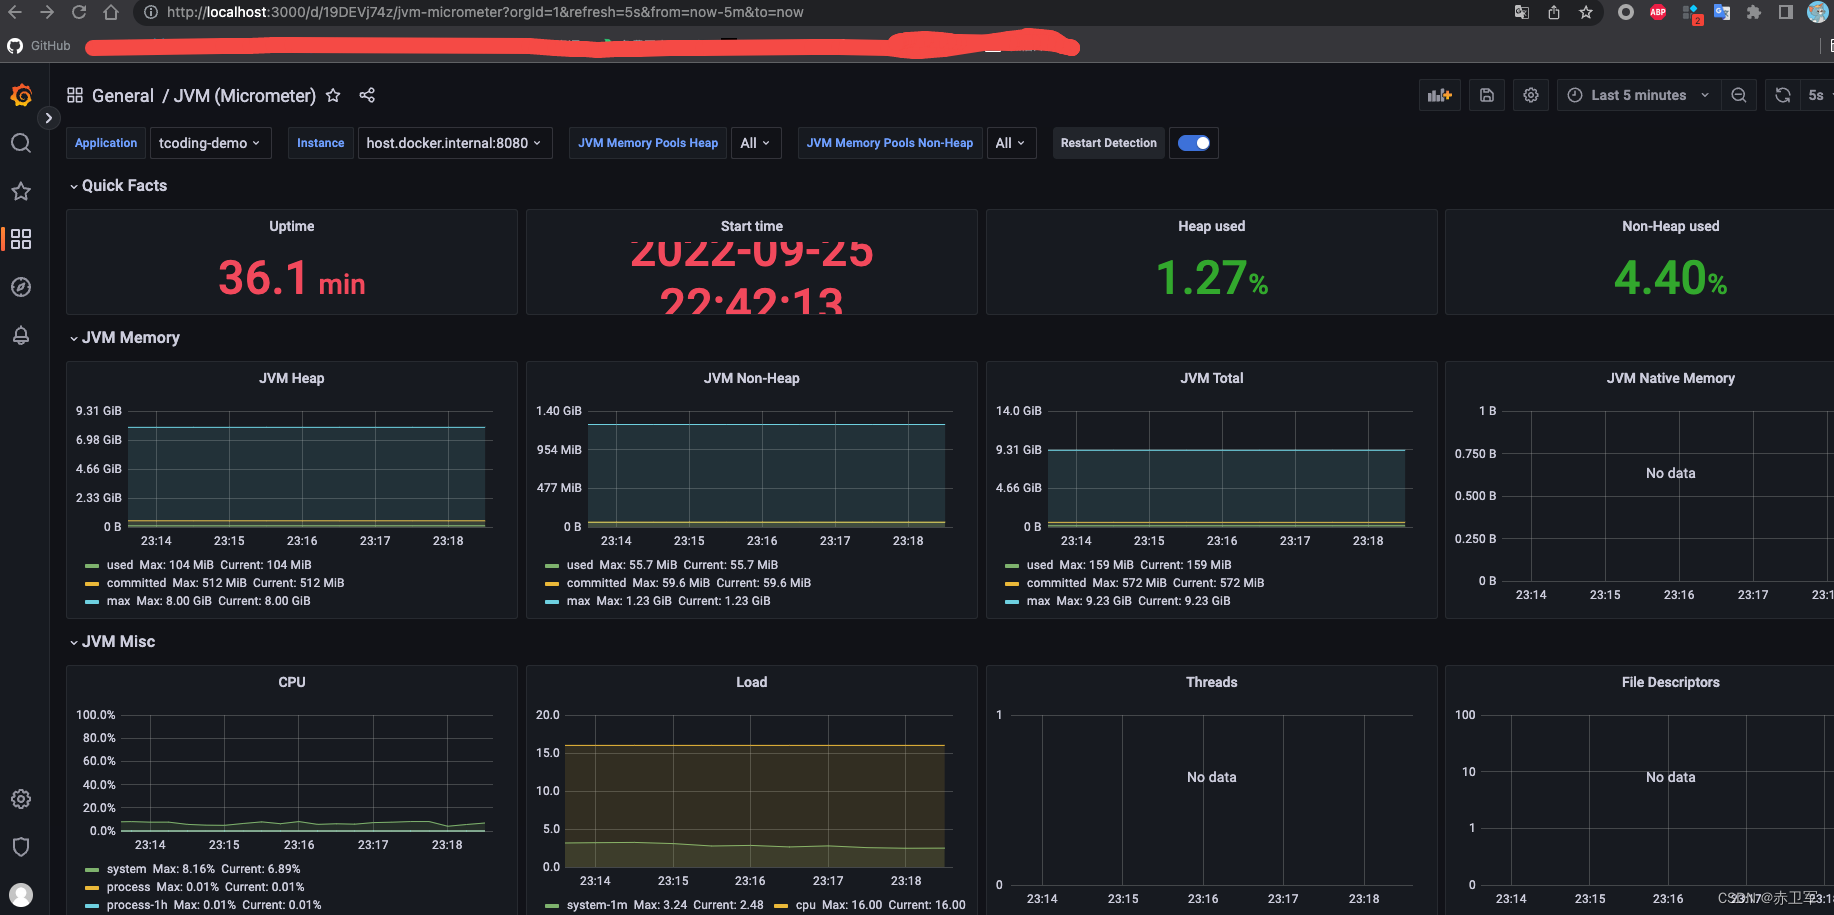
Task: Open the Alerting bell in the sidebar
Action: click(21, 335)
